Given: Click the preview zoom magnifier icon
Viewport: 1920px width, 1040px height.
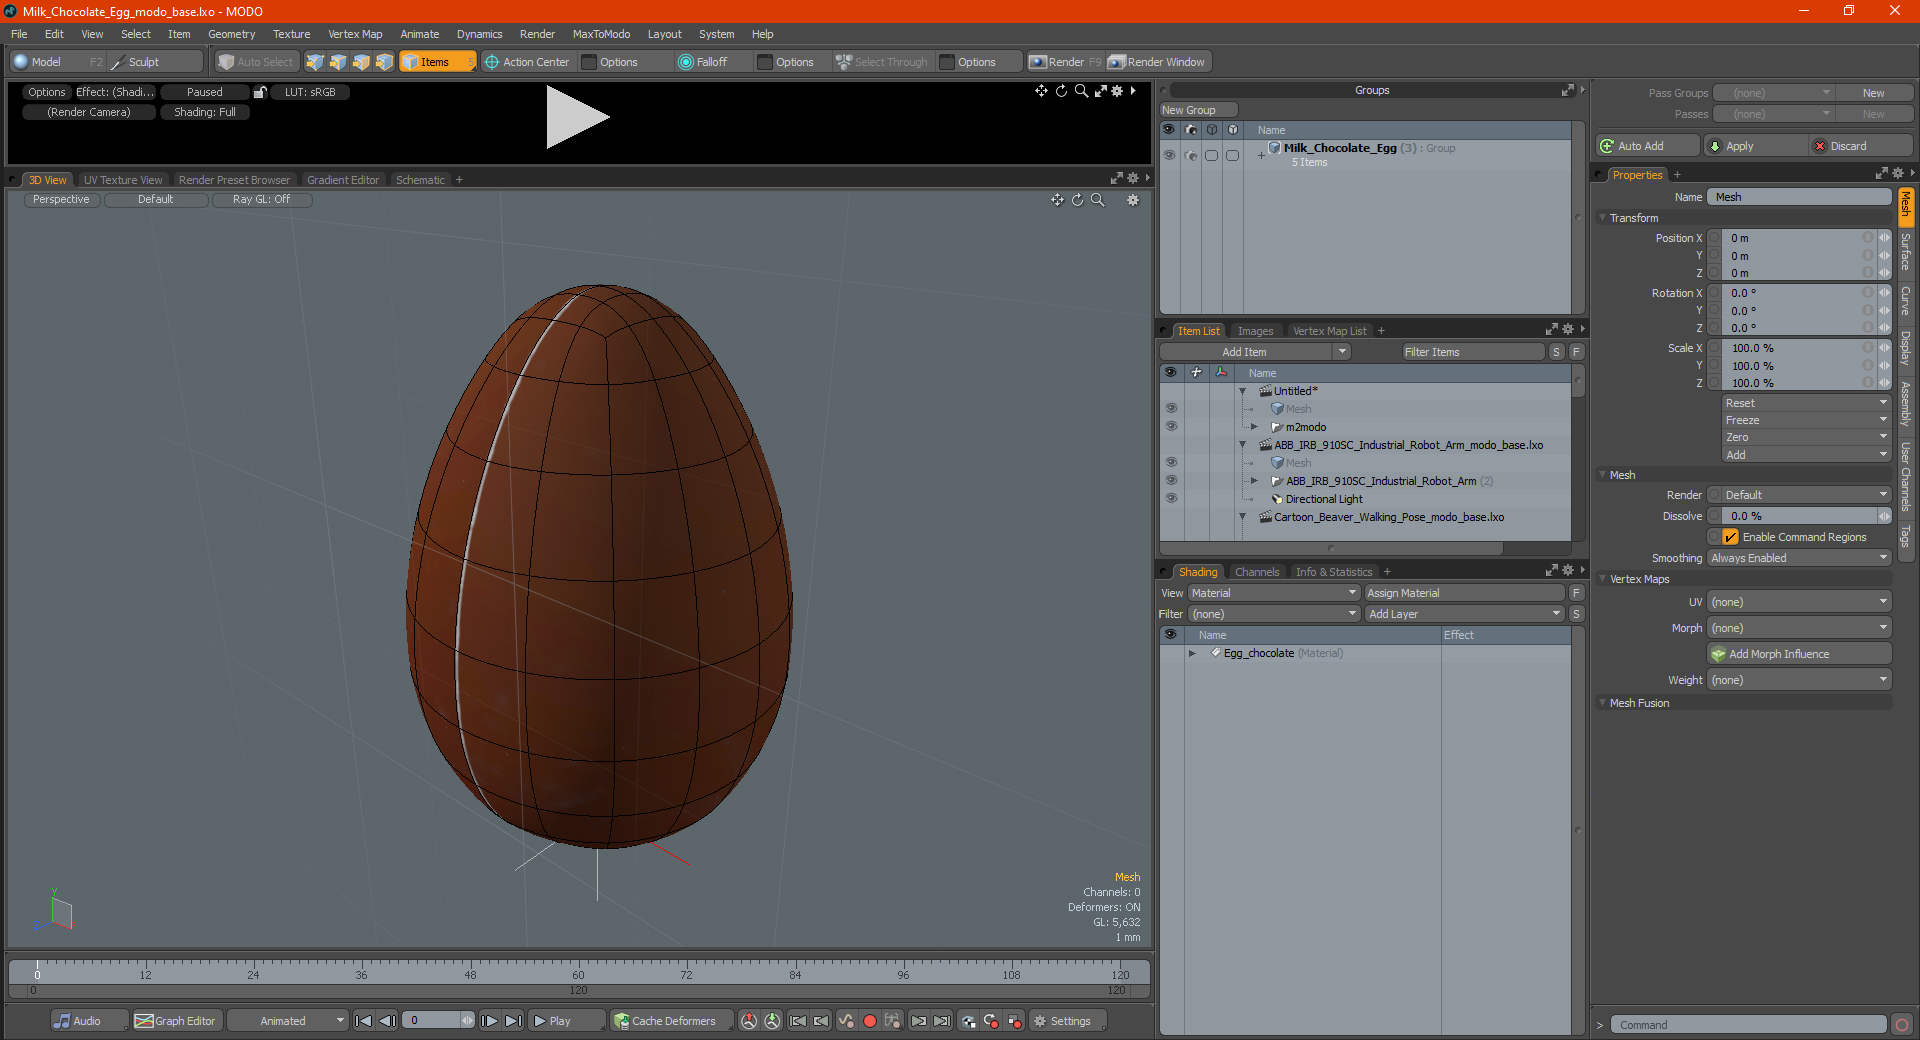Looking at the screenshot, I should (1081, 91).
